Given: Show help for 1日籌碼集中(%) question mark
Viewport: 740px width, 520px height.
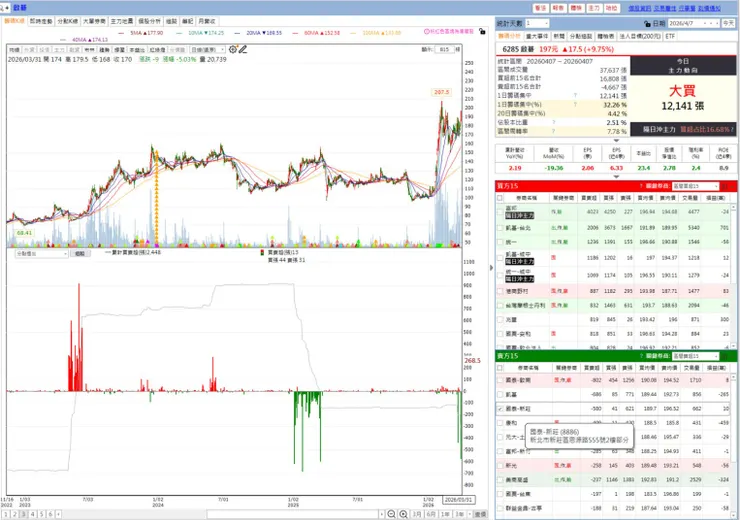Looking at the screenshot, I should (575, 105).
